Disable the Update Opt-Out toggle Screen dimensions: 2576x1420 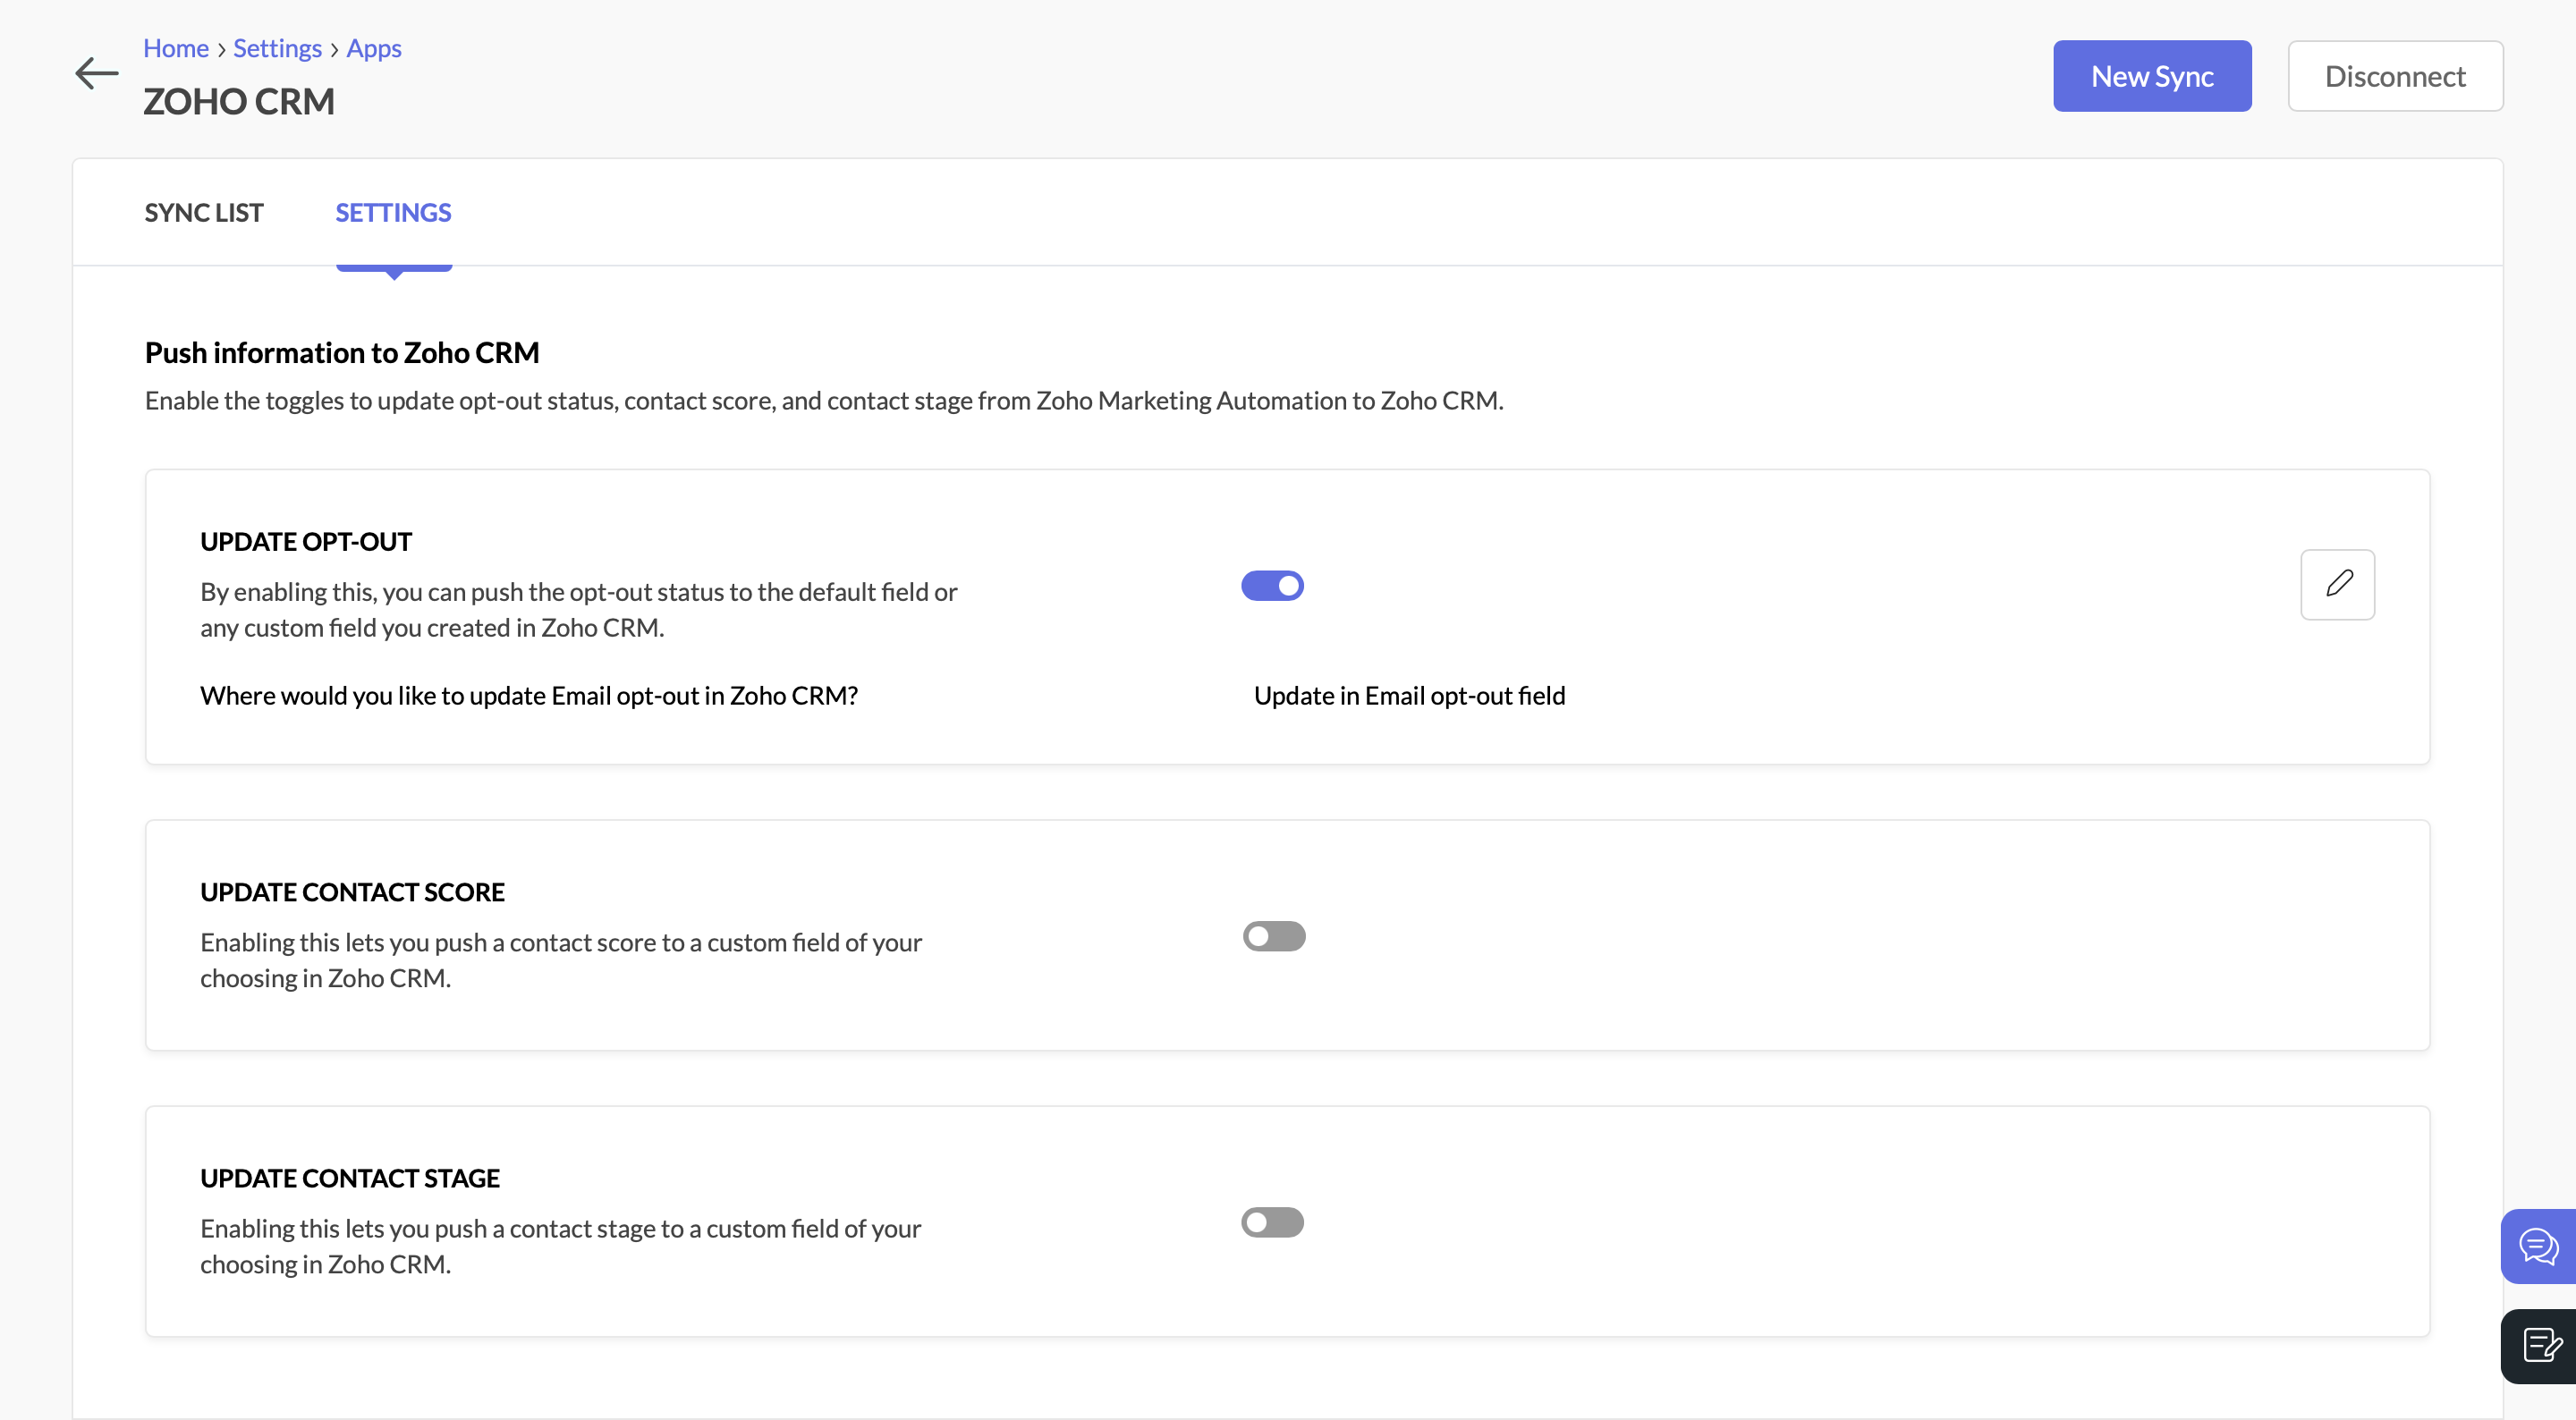[x=1272, y=585]
